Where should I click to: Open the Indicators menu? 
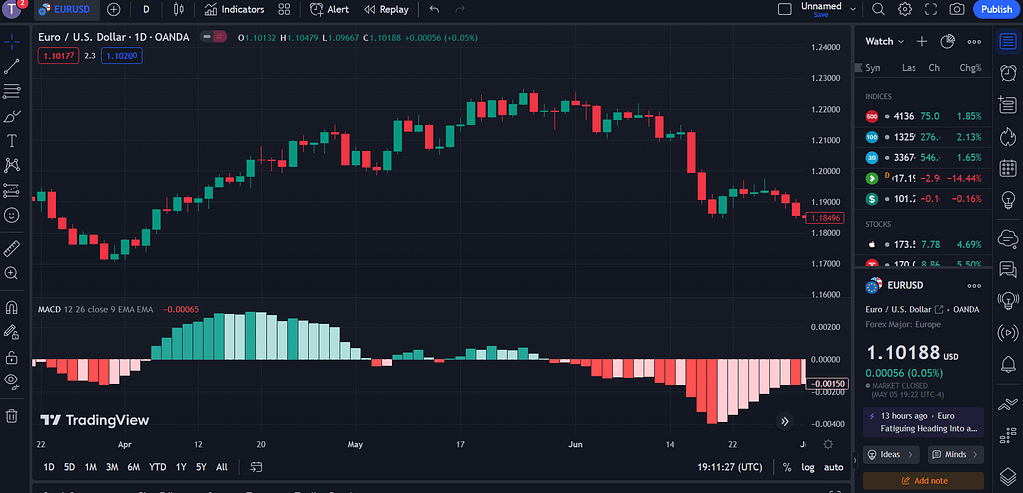pyautogui.click(x=234, y=9)
